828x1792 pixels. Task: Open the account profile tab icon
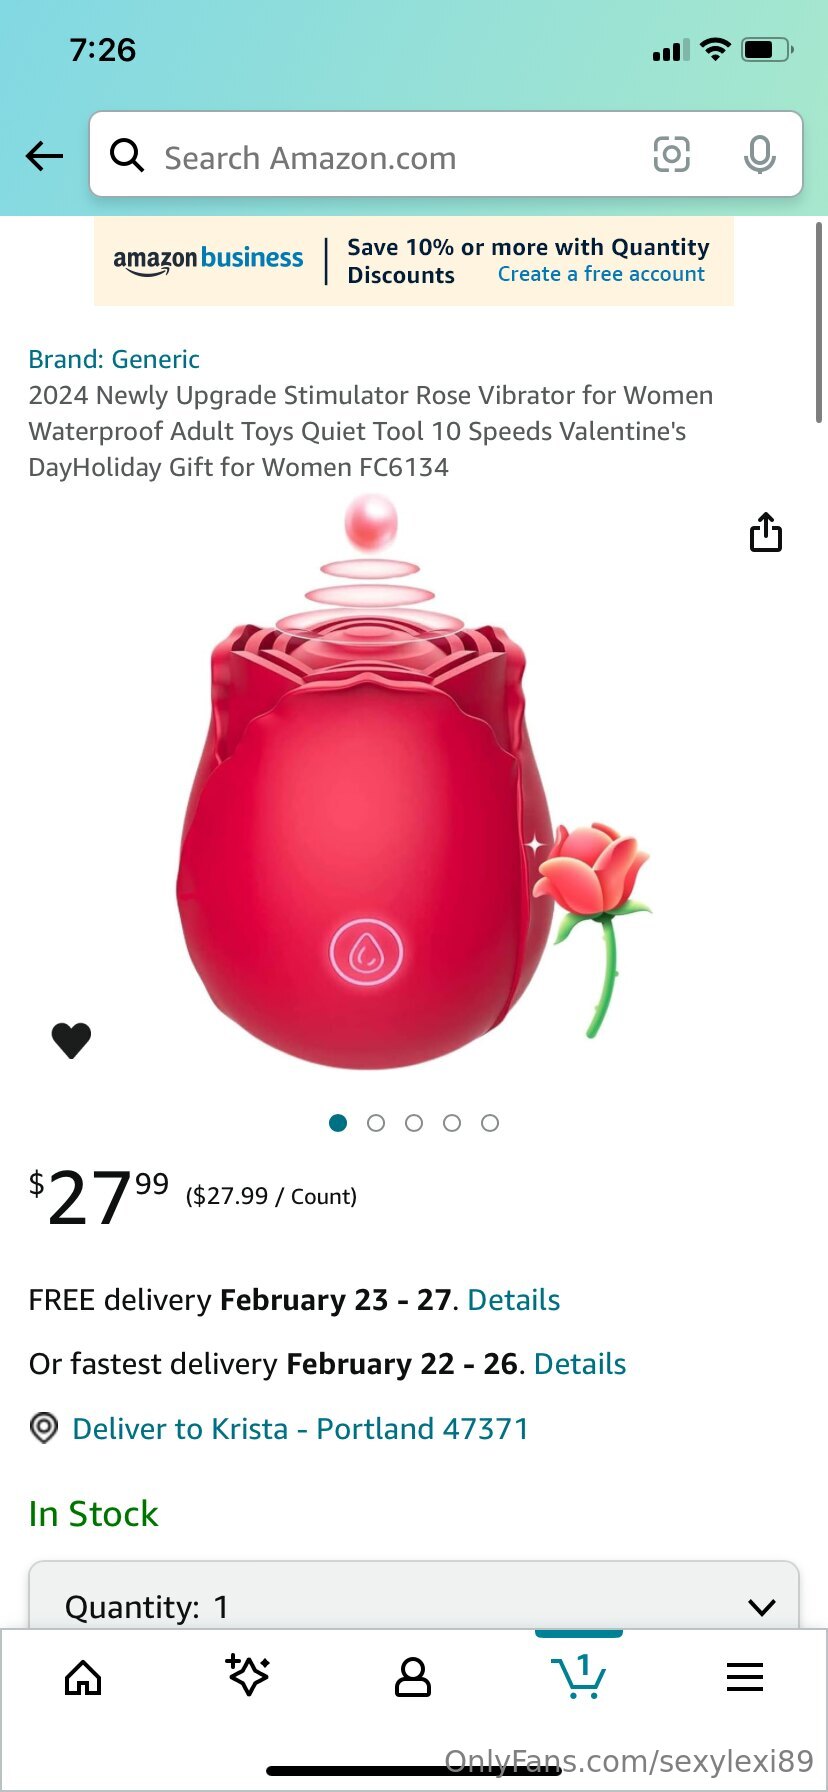[413, 1678]
